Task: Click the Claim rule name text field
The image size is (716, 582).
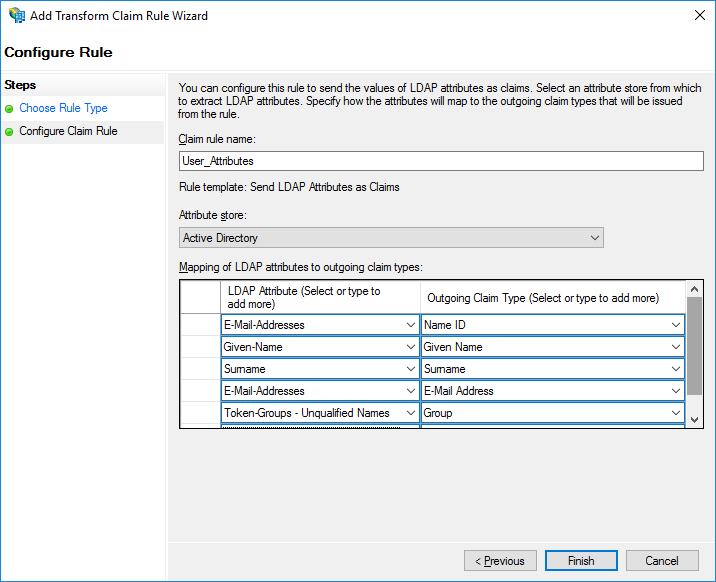Action: [x=440, y=161]
